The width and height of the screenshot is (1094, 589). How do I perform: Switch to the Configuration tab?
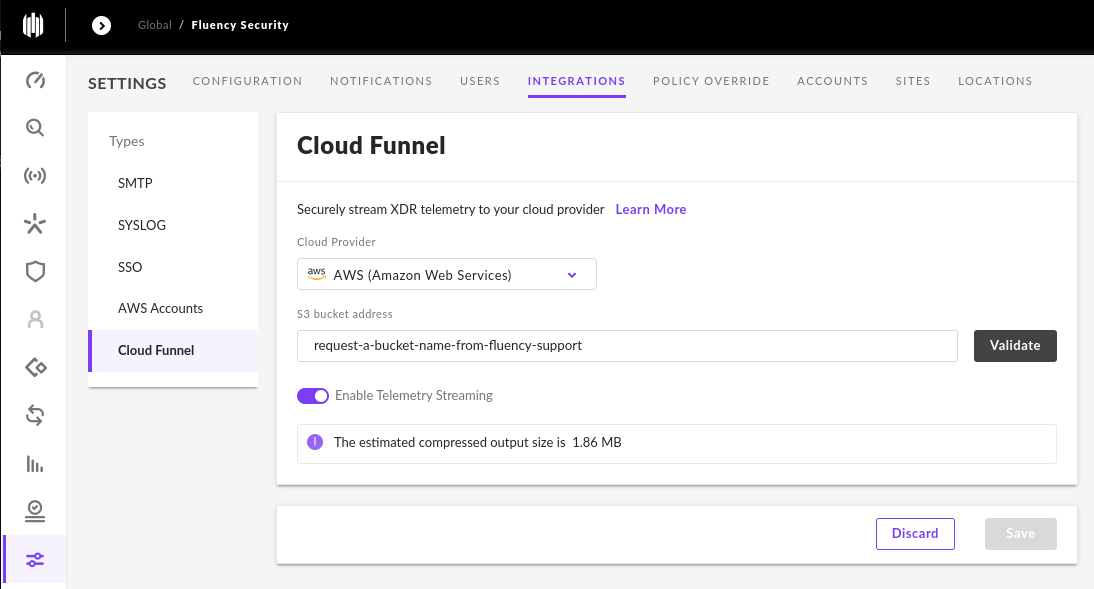click(x=247, y=81)
